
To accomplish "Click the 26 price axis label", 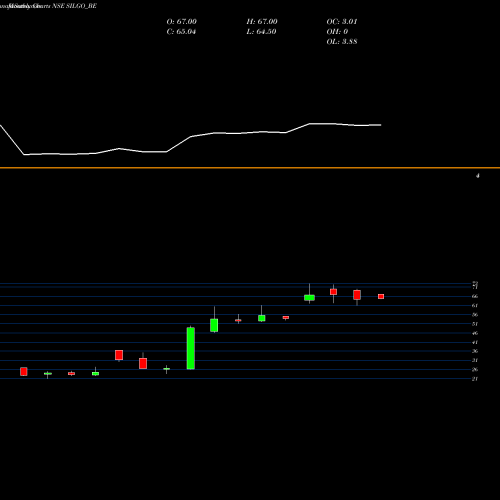I will (475, 369).
